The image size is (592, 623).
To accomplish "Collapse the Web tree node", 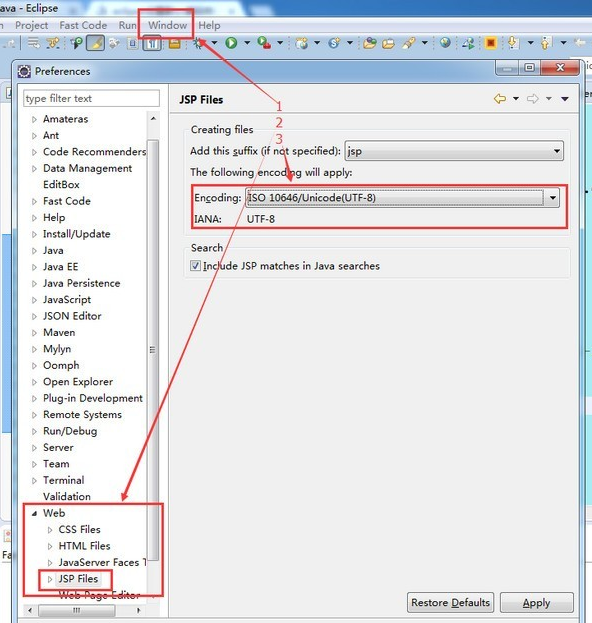I will pos(35,513).
